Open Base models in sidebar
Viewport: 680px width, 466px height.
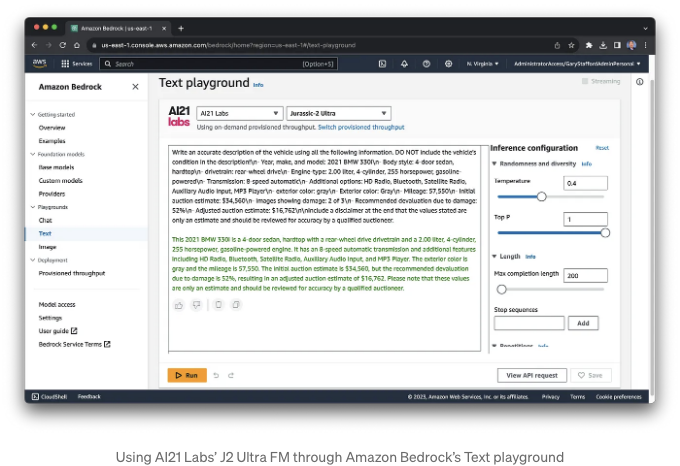(x=56, y=167)
